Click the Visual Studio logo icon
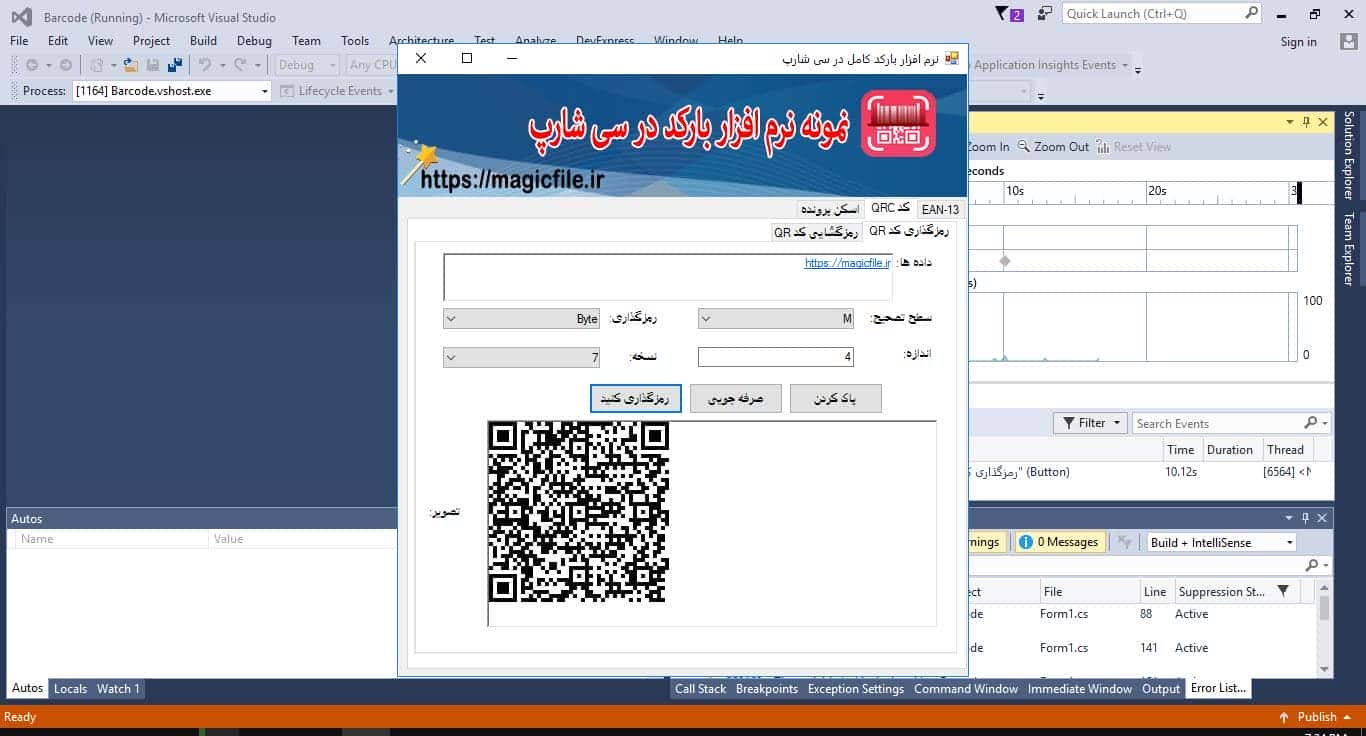This screenshot has height=736, width=1366. pyautogui.click(x=21, y=16)
